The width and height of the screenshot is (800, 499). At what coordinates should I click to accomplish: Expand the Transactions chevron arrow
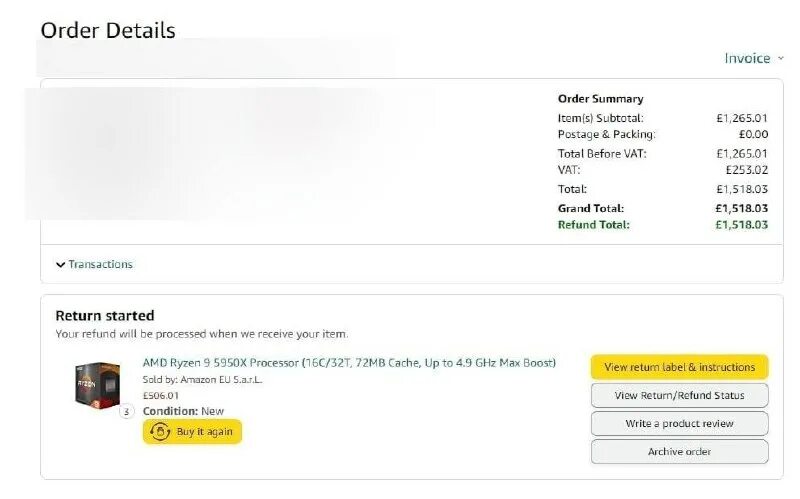pyautogui.click(x=61, y=265)
